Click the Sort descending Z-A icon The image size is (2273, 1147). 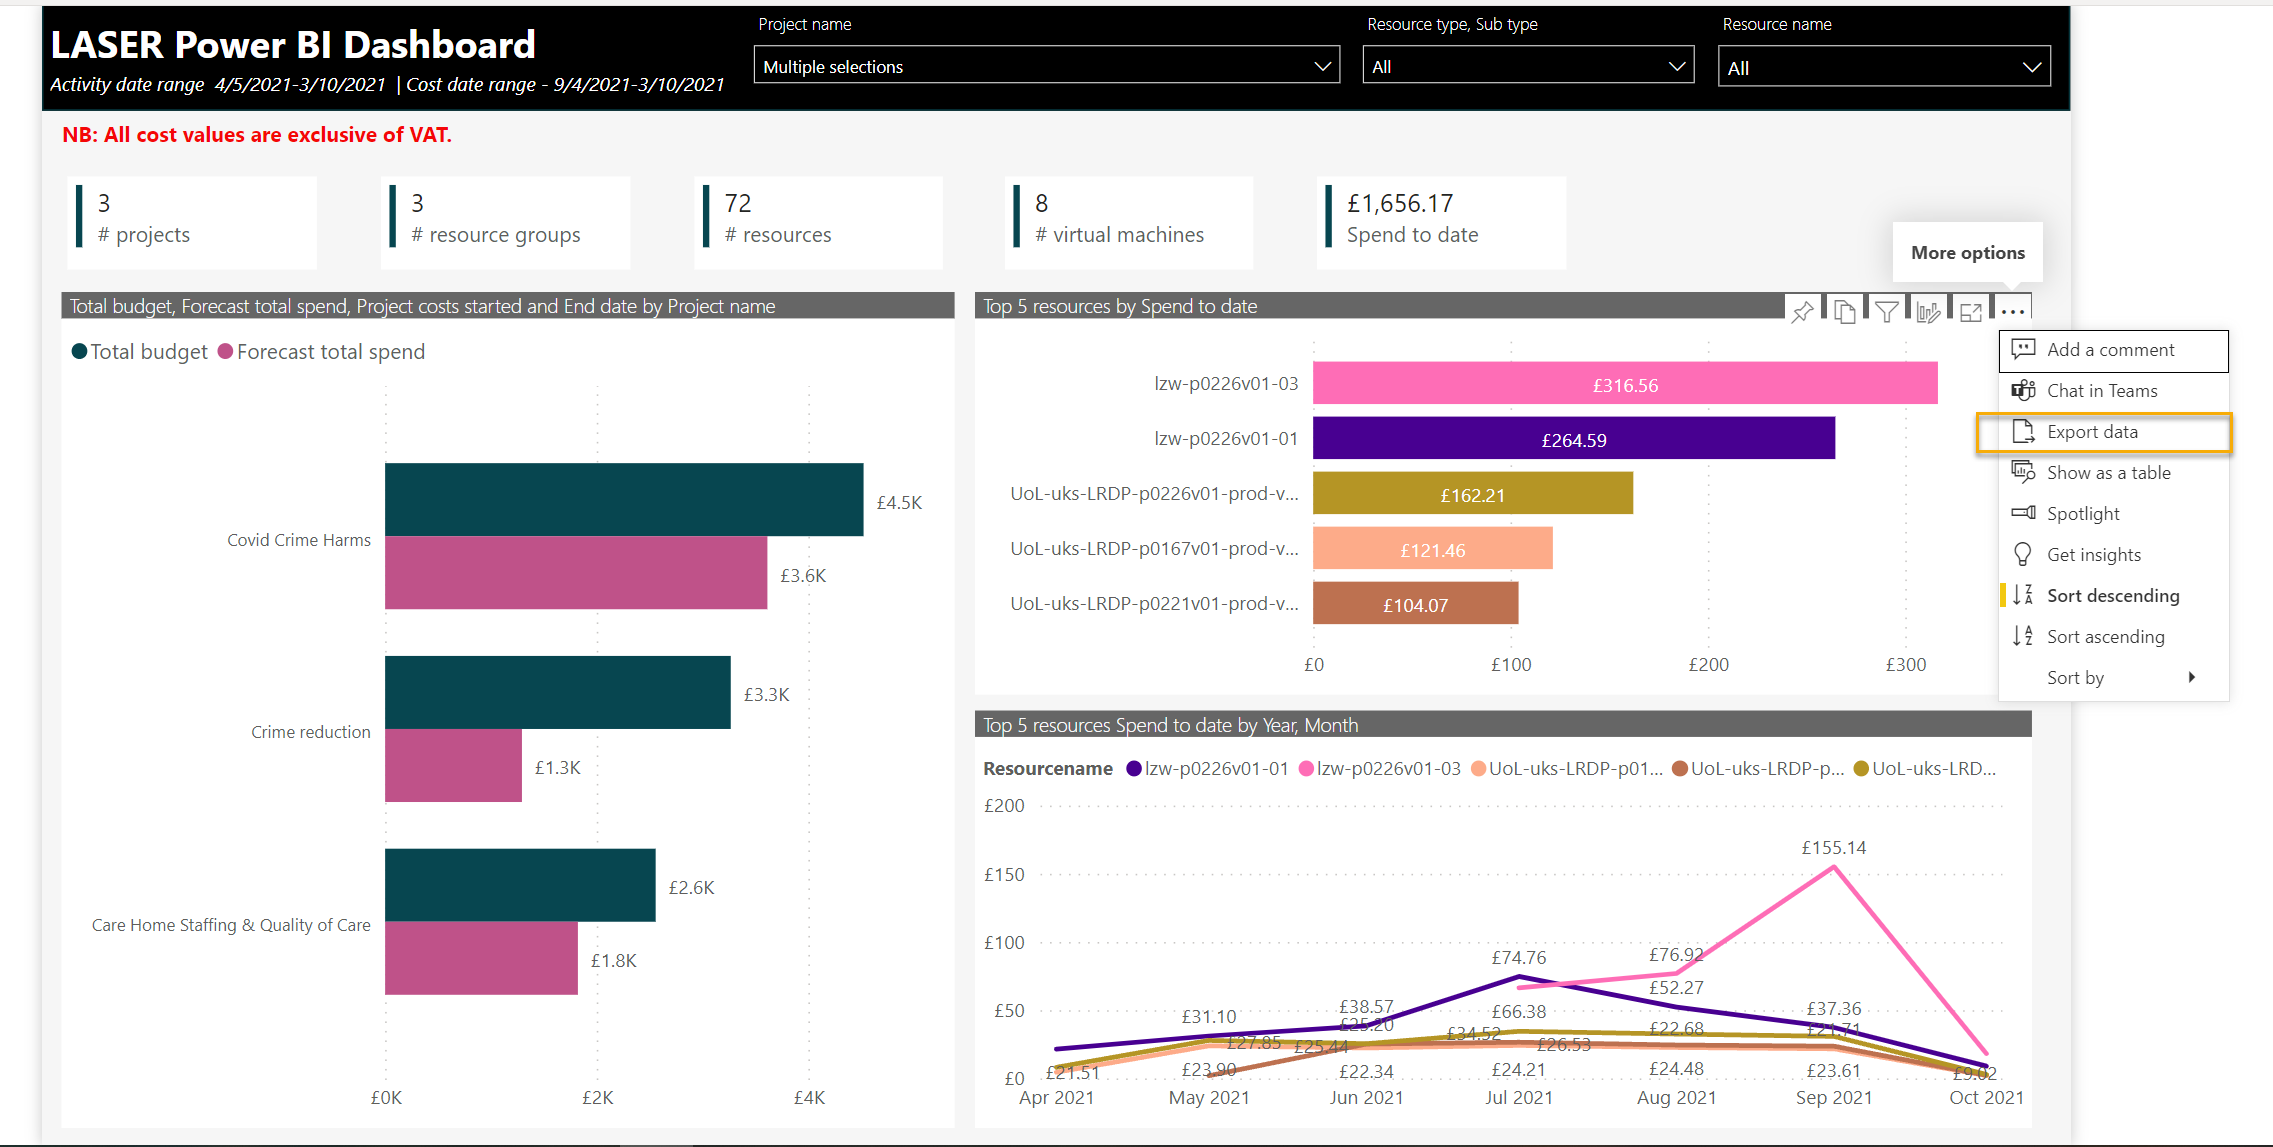coord(2023,595)
